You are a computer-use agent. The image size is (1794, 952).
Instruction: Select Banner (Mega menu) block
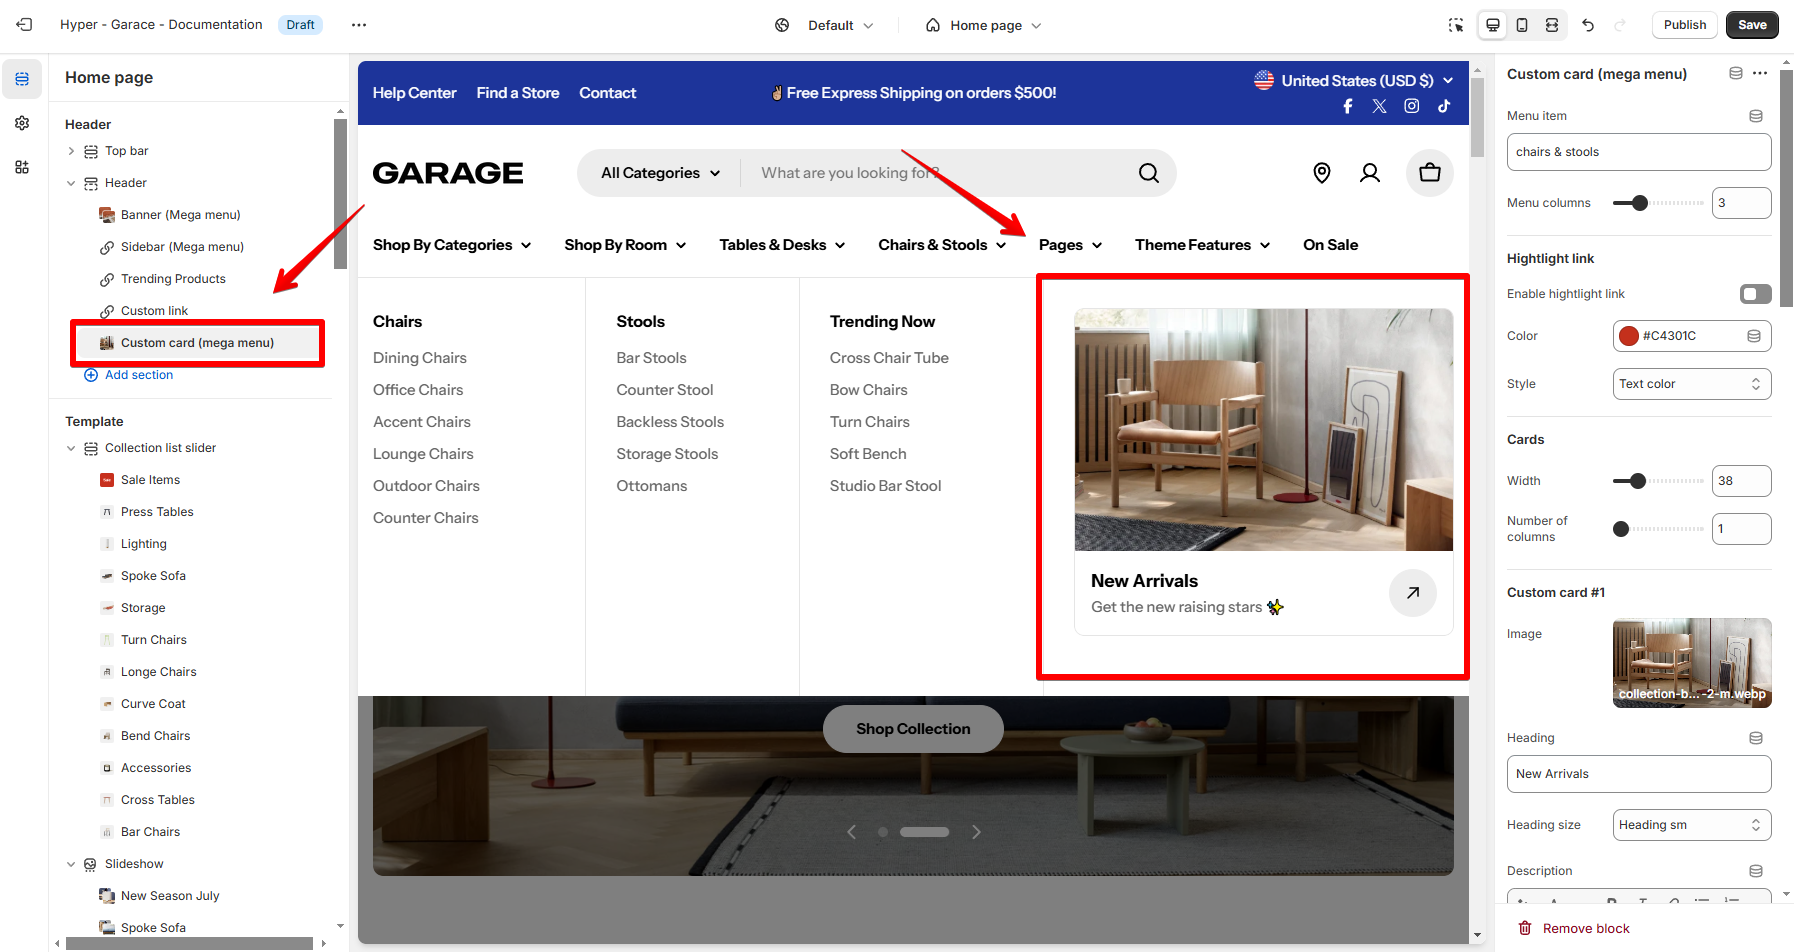pyautogui.click(x=180, y=215)
